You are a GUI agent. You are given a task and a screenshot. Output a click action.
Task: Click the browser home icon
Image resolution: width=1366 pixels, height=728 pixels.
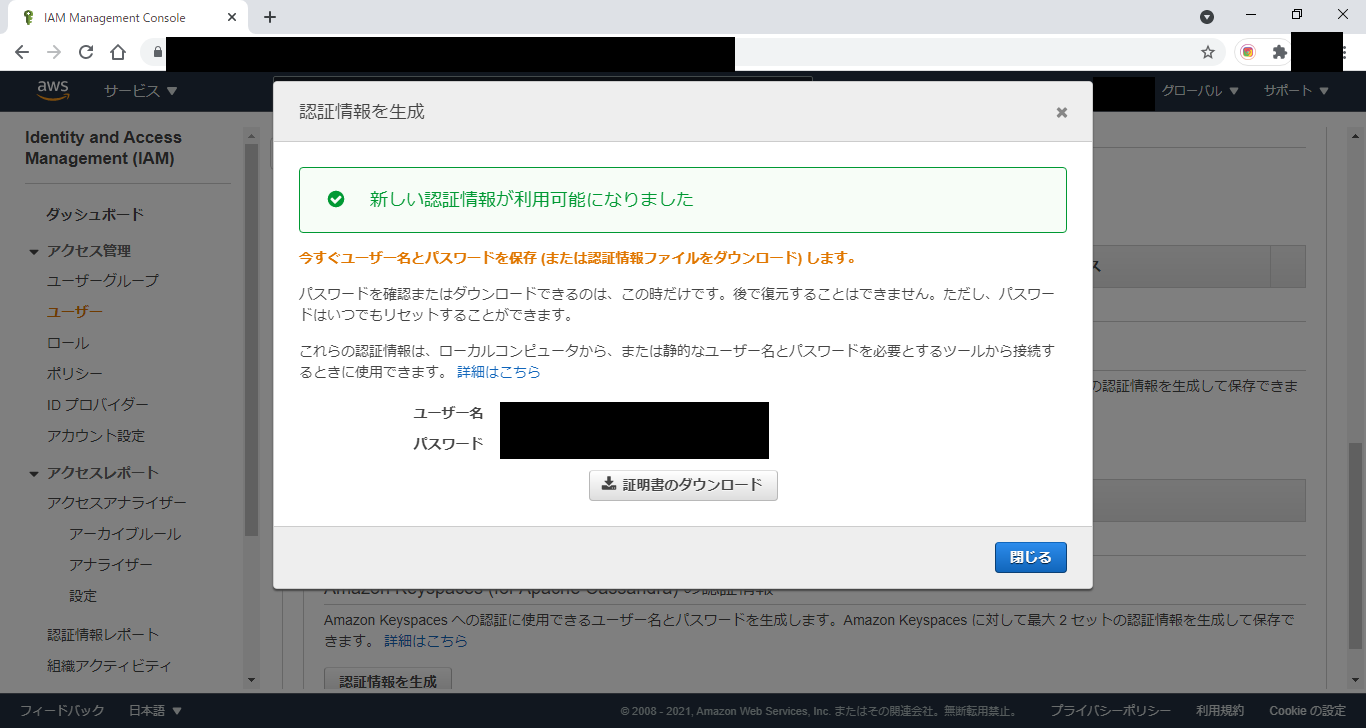[x=117, y=52]
